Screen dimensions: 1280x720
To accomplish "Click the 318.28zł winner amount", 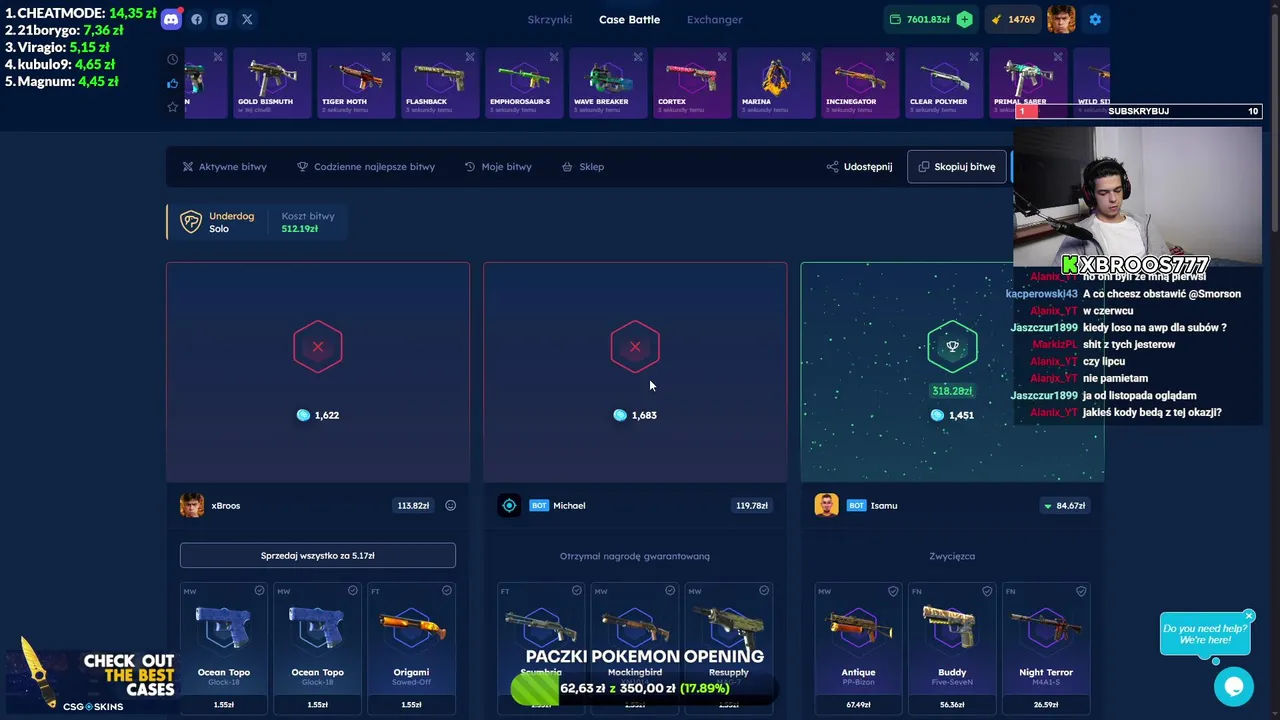I will [x=952, y=391].
